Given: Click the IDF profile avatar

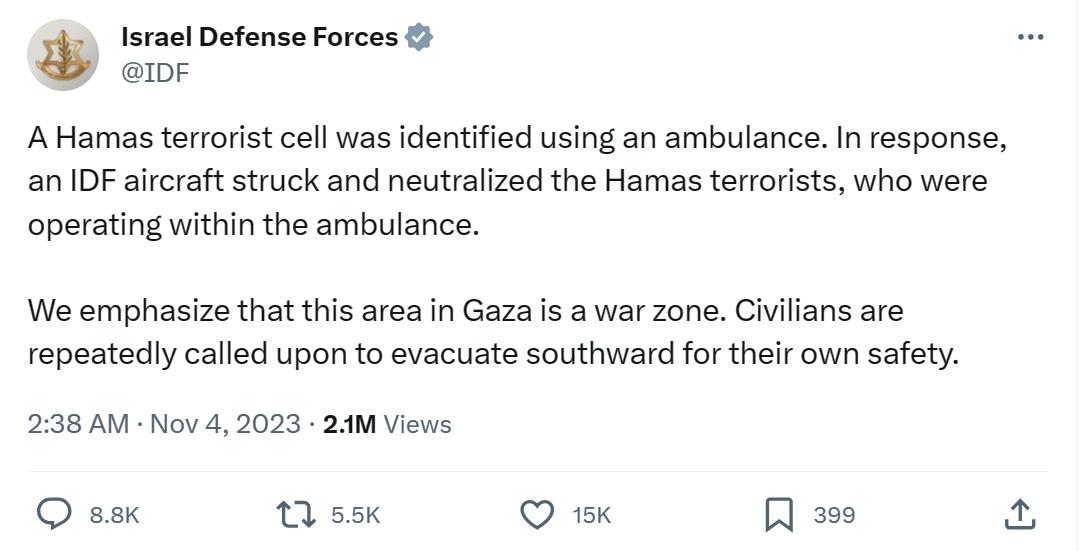Looking at the screenshot, I should 62,55.
